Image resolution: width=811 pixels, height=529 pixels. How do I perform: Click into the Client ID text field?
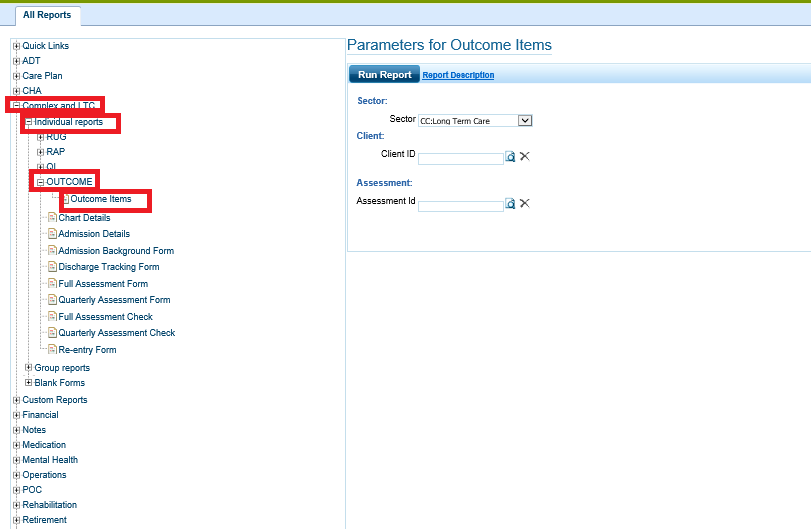pos(460,158)
